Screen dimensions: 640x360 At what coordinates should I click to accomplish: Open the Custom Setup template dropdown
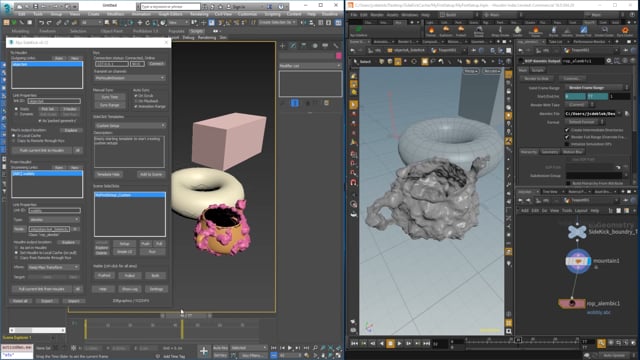tap(129, 126)
